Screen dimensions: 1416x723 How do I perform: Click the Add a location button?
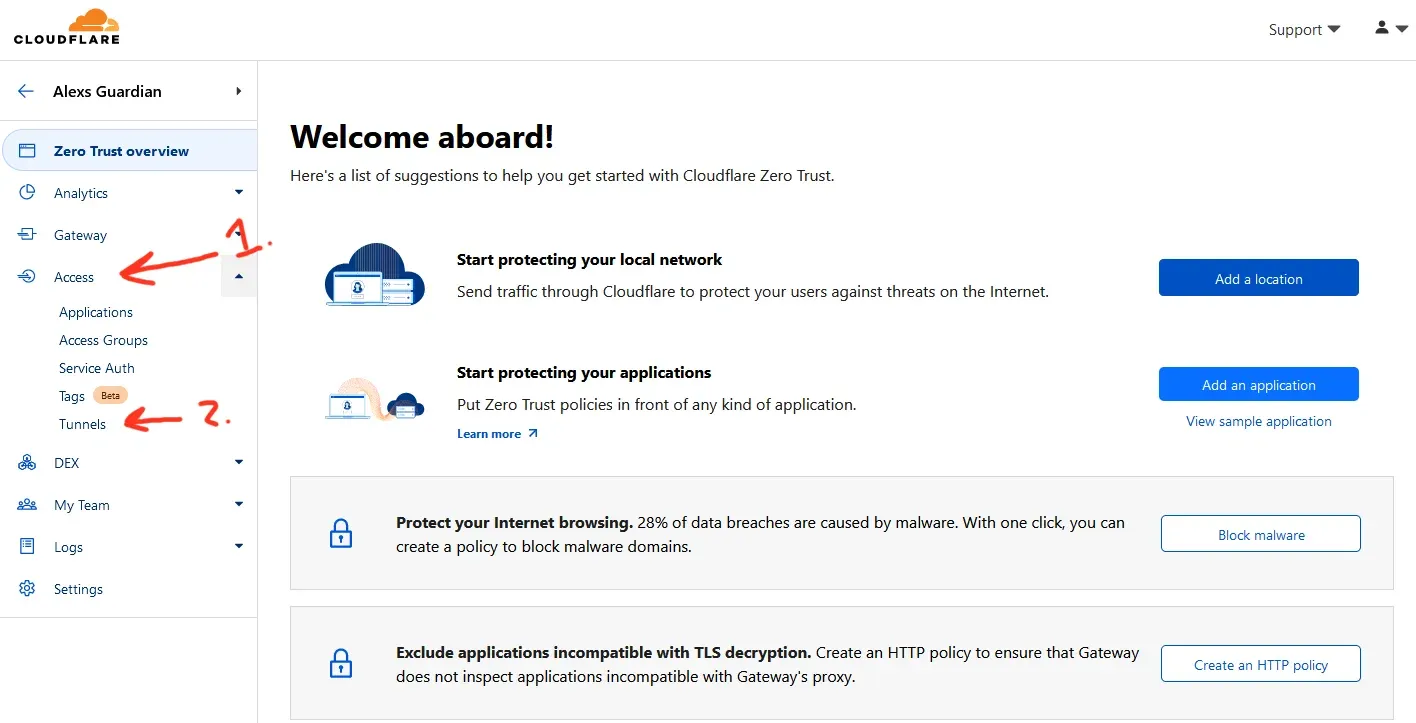(x=1258, y=278)
